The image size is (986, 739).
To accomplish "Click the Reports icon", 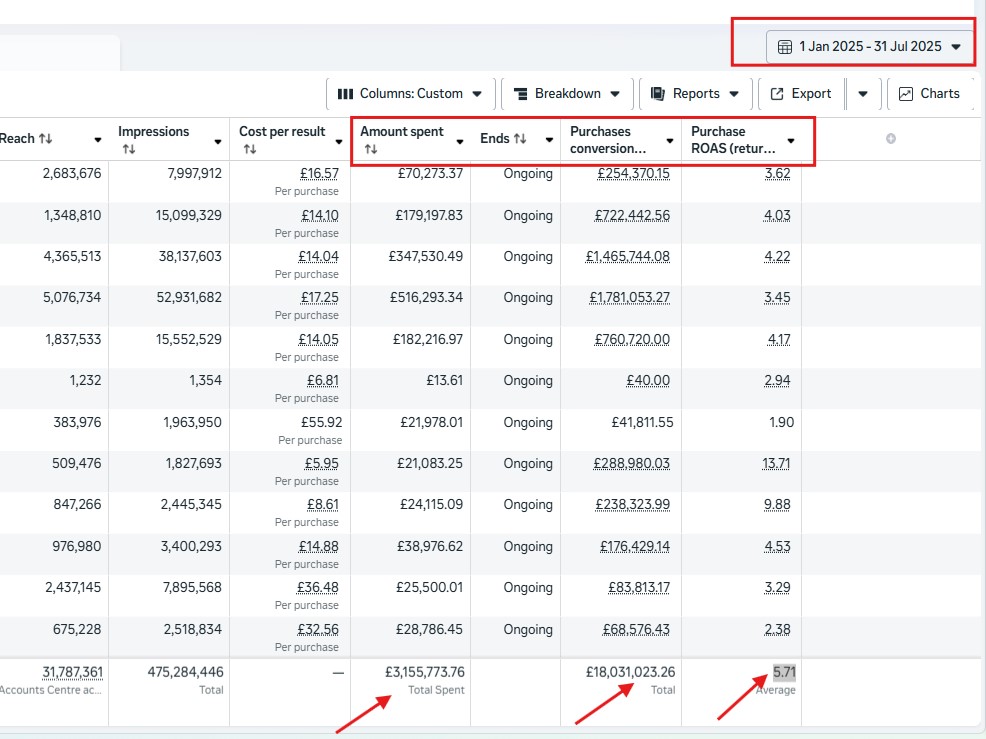I will click(658, 94).
